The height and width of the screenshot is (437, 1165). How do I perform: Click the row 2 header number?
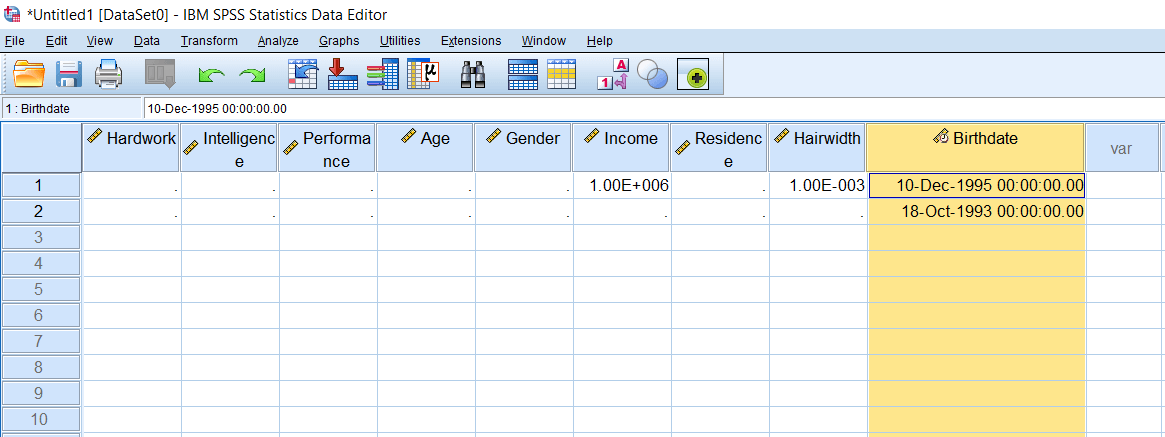40,212
